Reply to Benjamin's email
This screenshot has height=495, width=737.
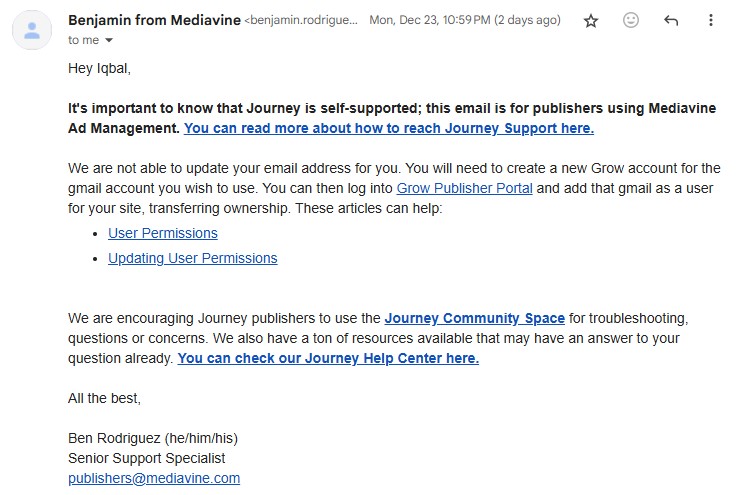click(x=671, y=20)
